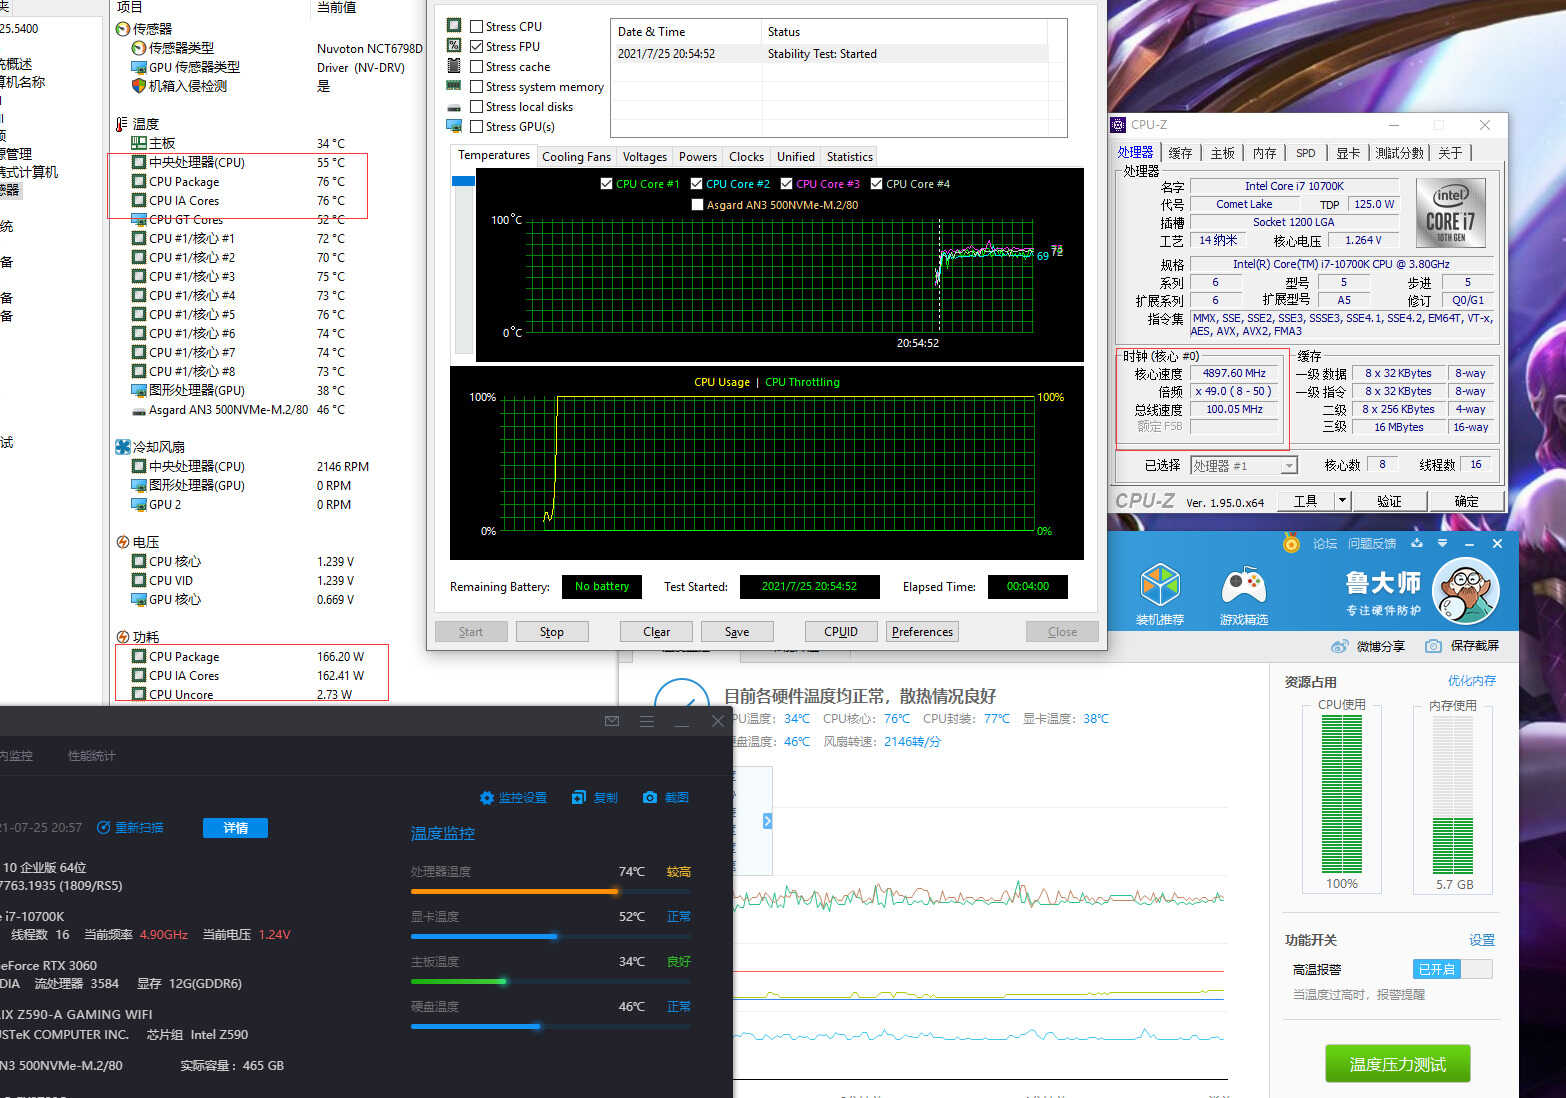Click the blue 详情 button
The height and width of the screenshot is (1098, 1566).
coord(235,828)
